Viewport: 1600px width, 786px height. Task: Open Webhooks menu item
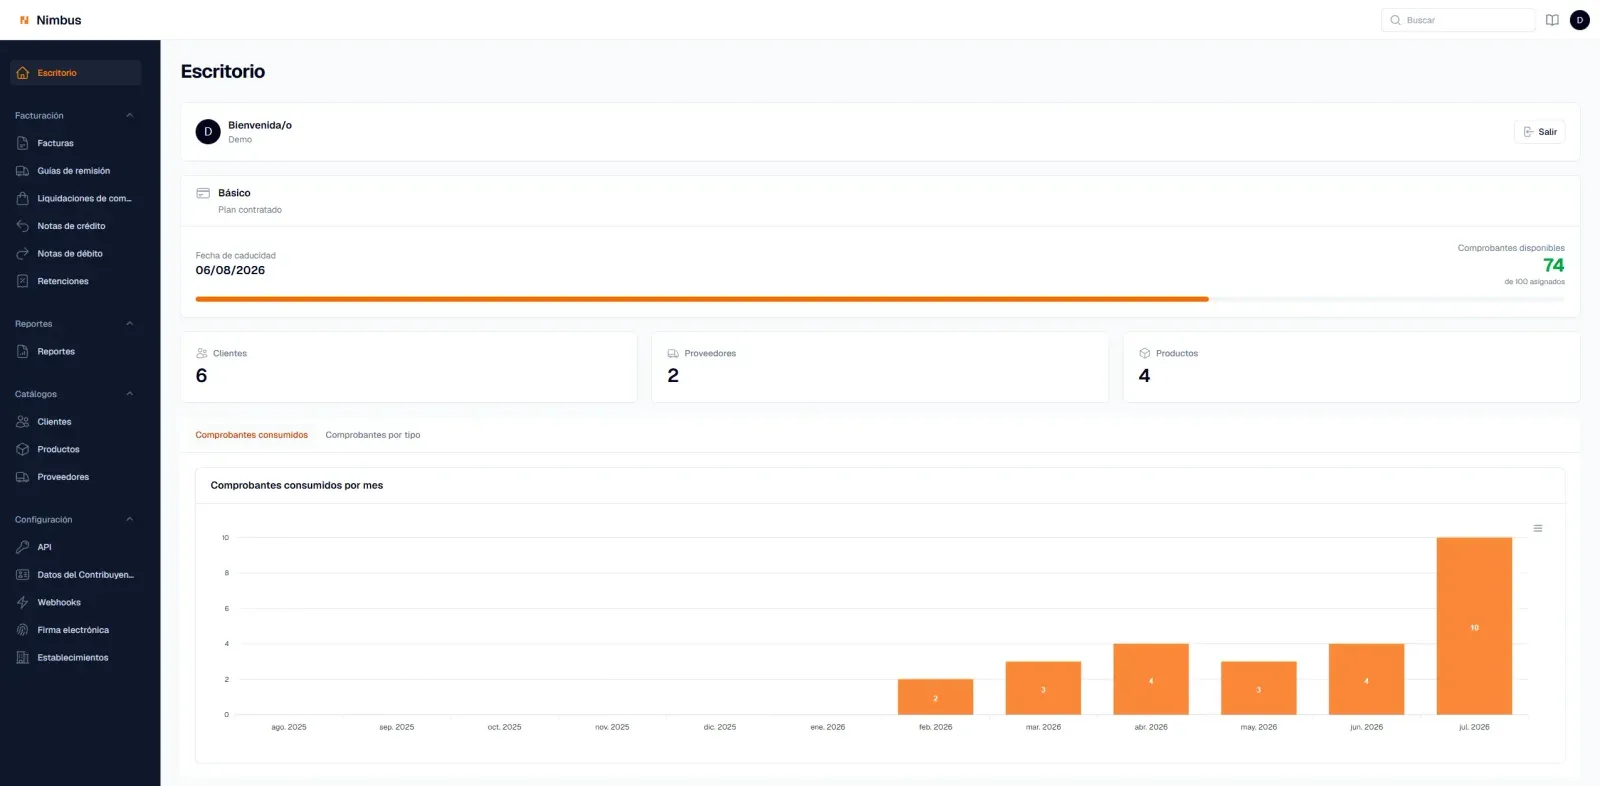[75, 602]
